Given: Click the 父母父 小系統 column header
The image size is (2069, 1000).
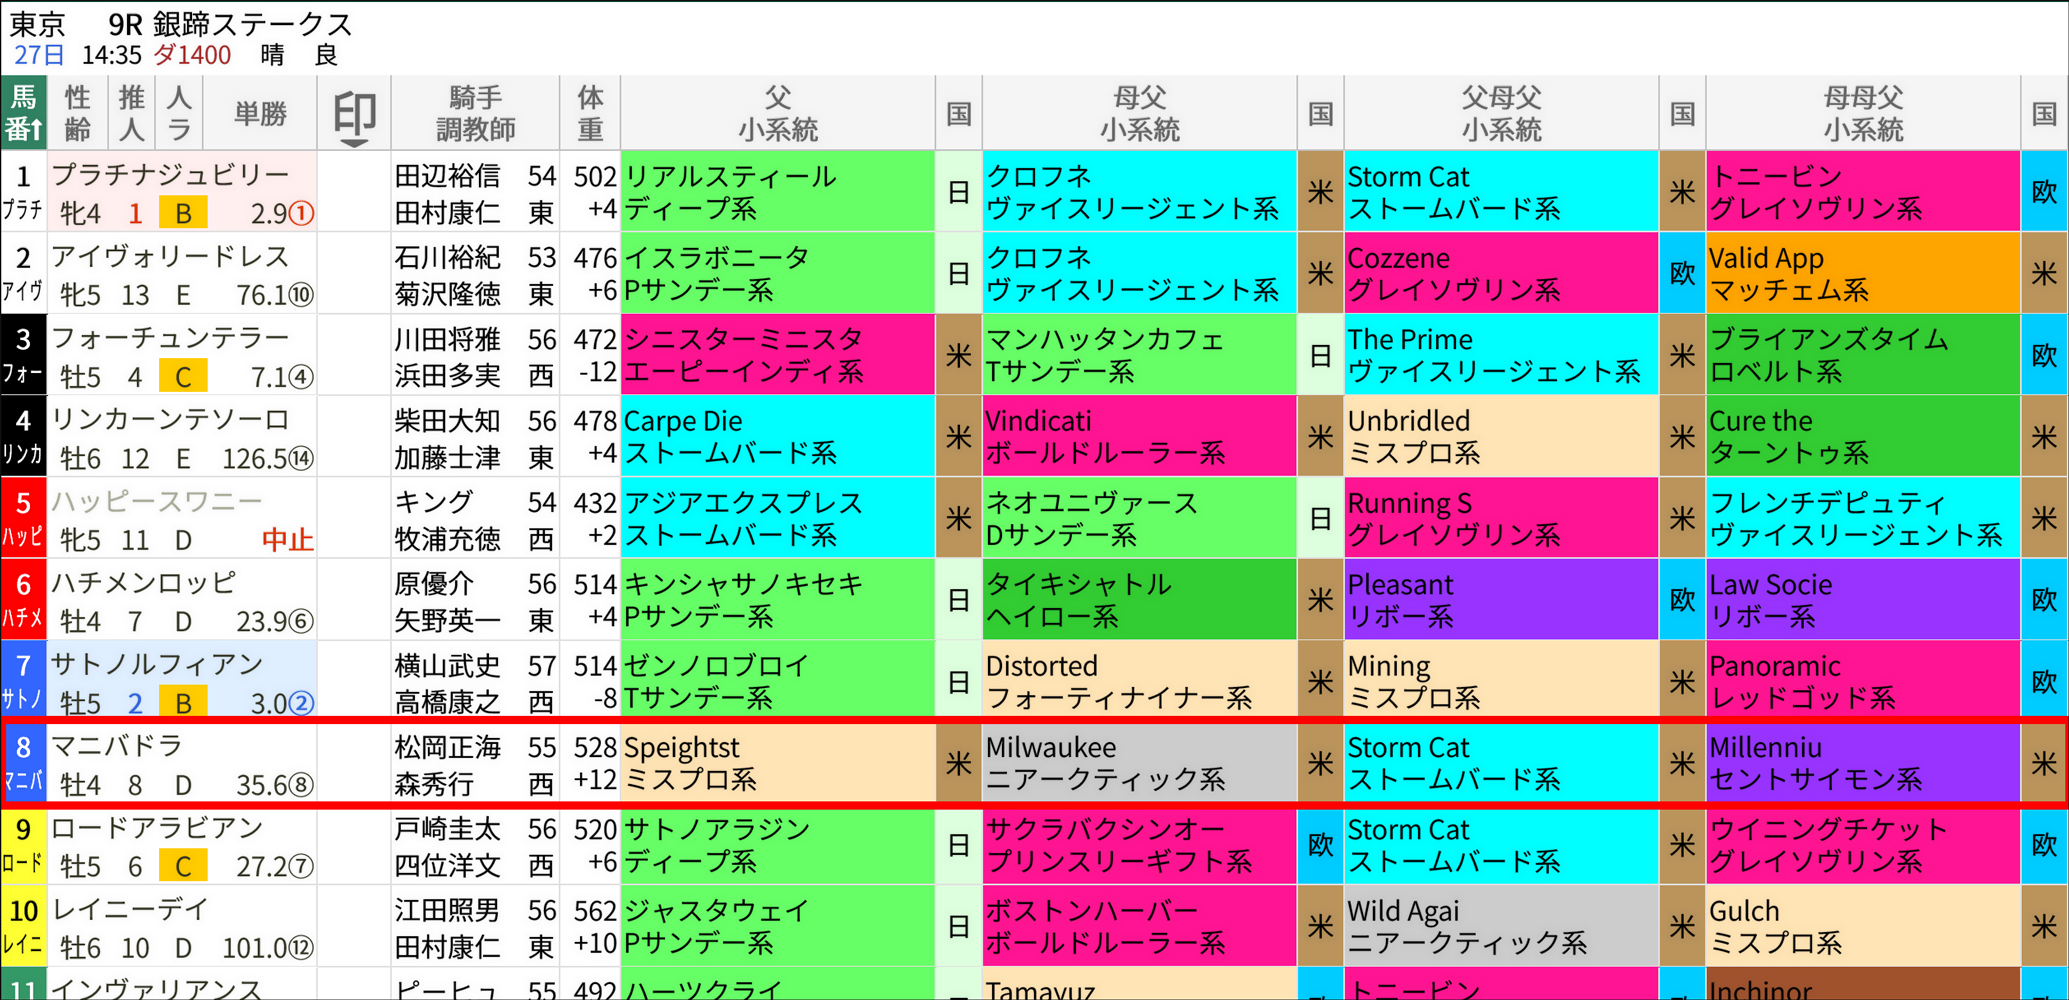Looking at the screenshot, I should (x=1501, y=113).
